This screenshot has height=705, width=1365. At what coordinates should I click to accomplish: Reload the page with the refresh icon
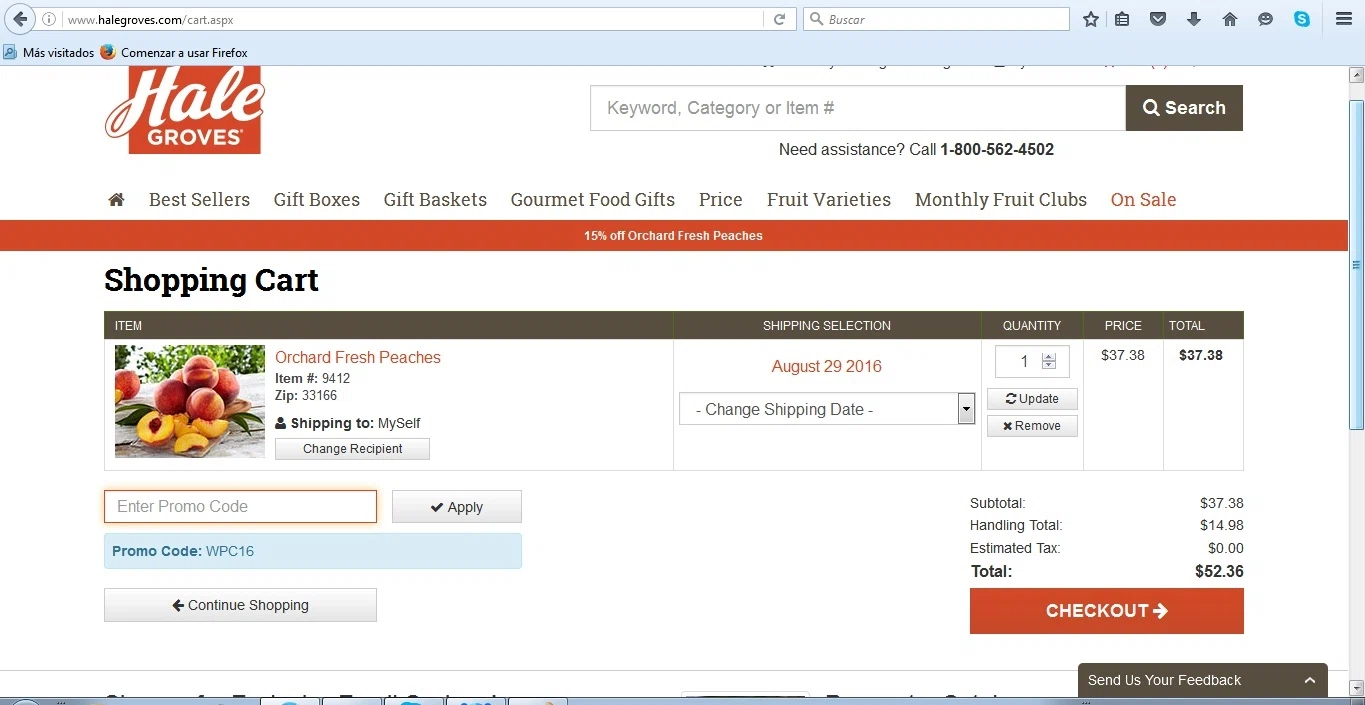click(779, 19)
